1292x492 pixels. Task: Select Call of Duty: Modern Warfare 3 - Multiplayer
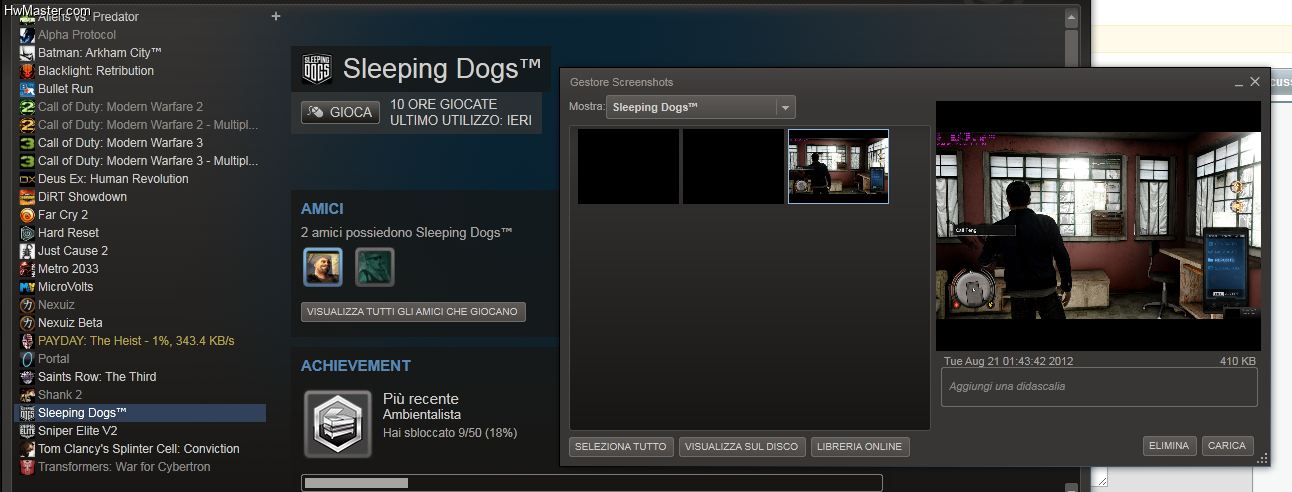pyautogui.click(x=140, y=161)
